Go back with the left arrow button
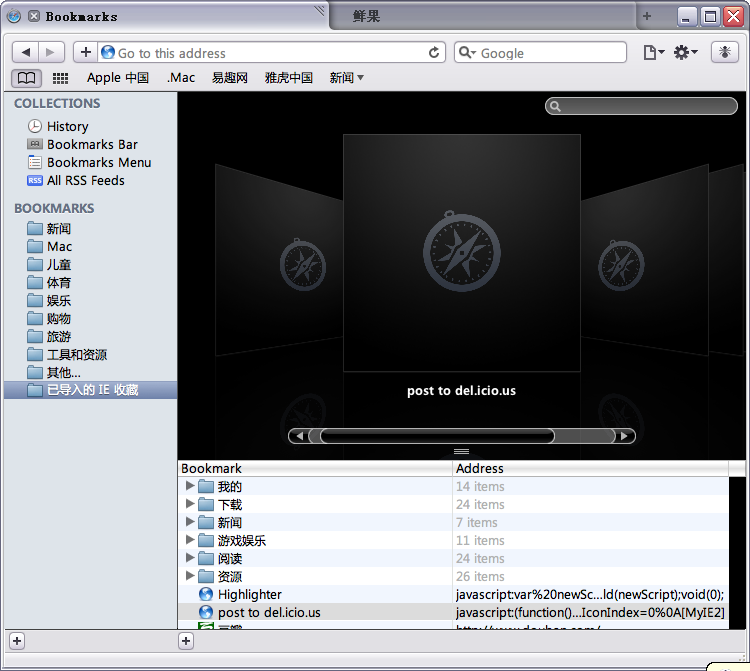 coord(25,52)
